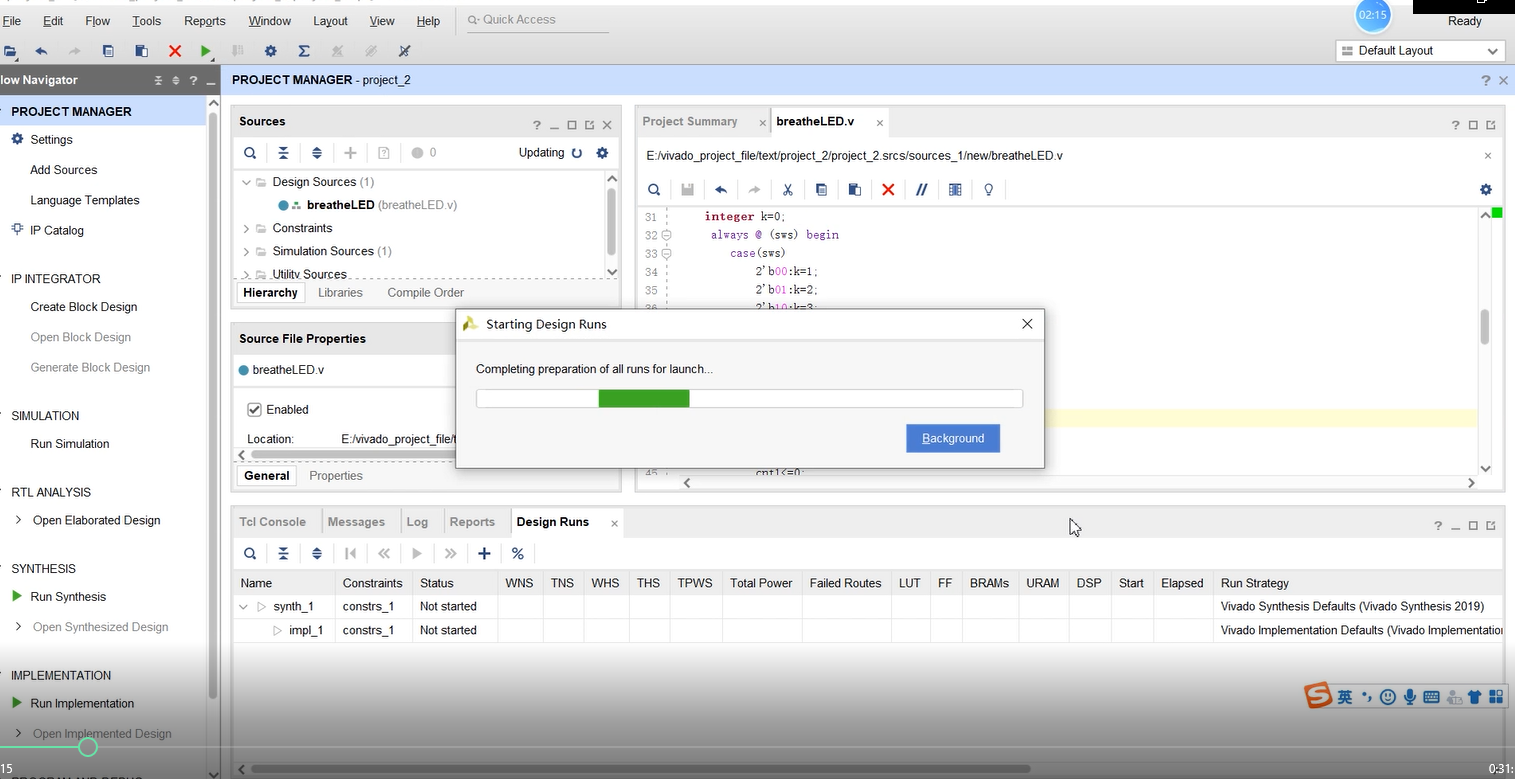Image resolution: width=1515 pixels, height=779 pixels.
Task: Expand the Utility Sources tree node
Action: pyautogui.click(x=246, y=274)
